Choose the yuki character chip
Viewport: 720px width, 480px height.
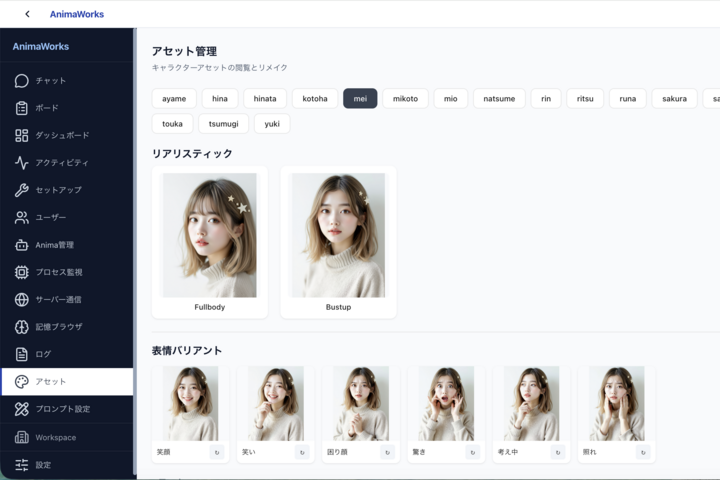(272, 124)
